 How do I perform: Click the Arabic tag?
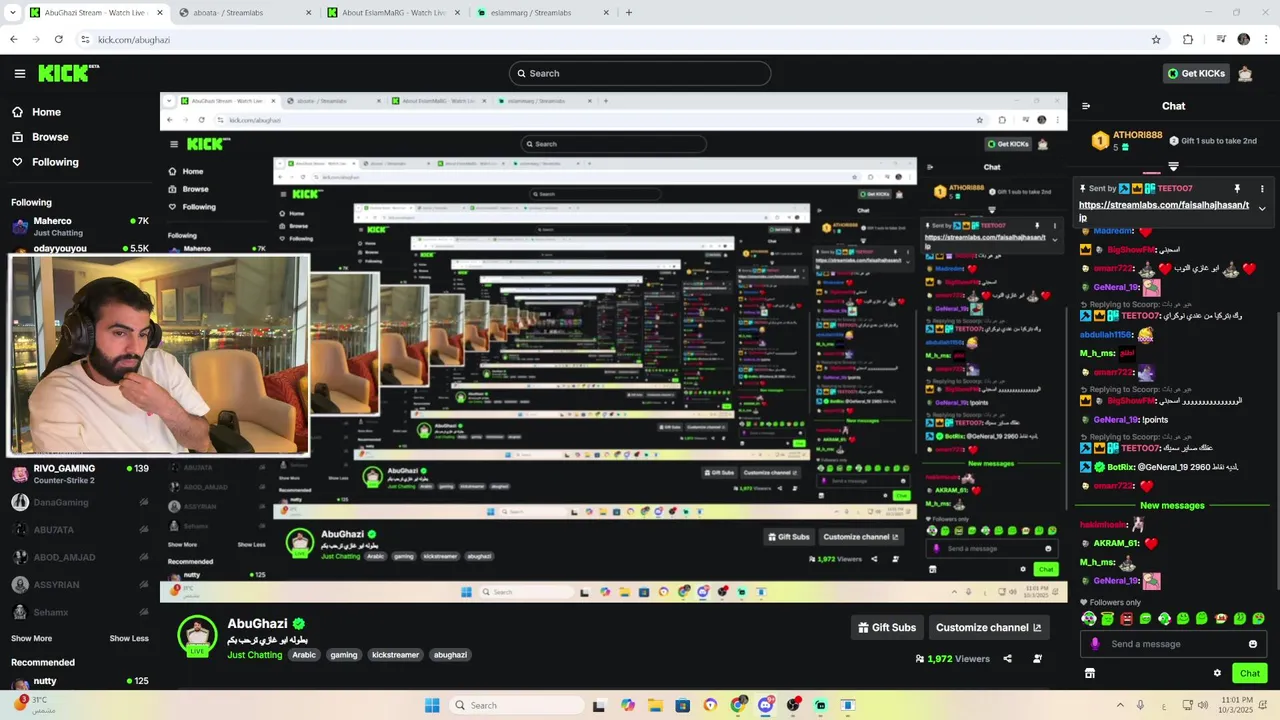pos(304,655)
